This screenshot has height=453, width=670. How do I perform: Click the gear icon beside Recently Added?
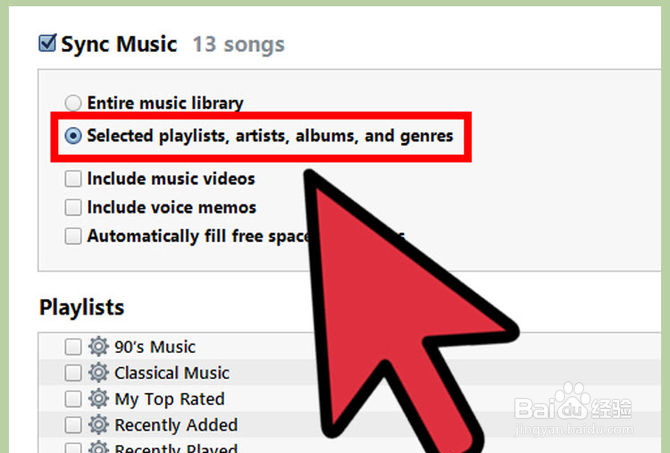click(x=98, y=425)
